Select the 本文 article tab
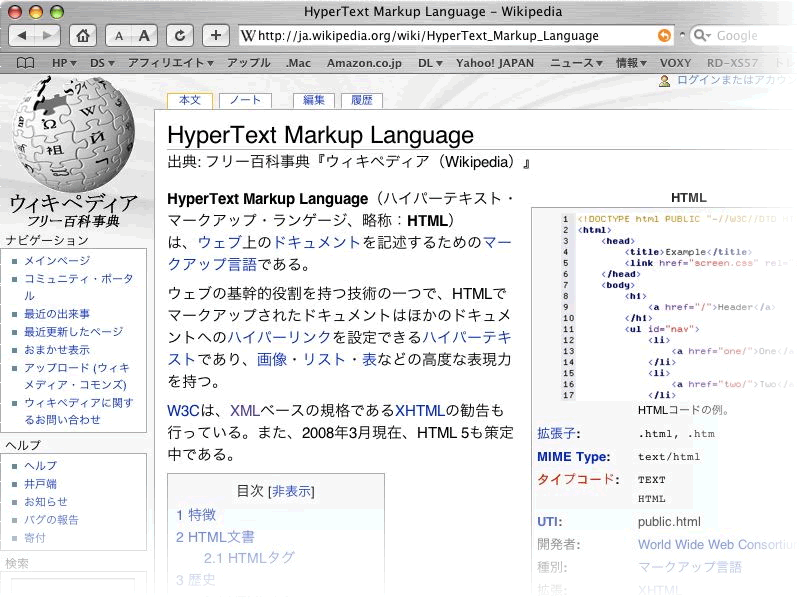This screenshot has height=600, width=800. [x=190, y=100]
